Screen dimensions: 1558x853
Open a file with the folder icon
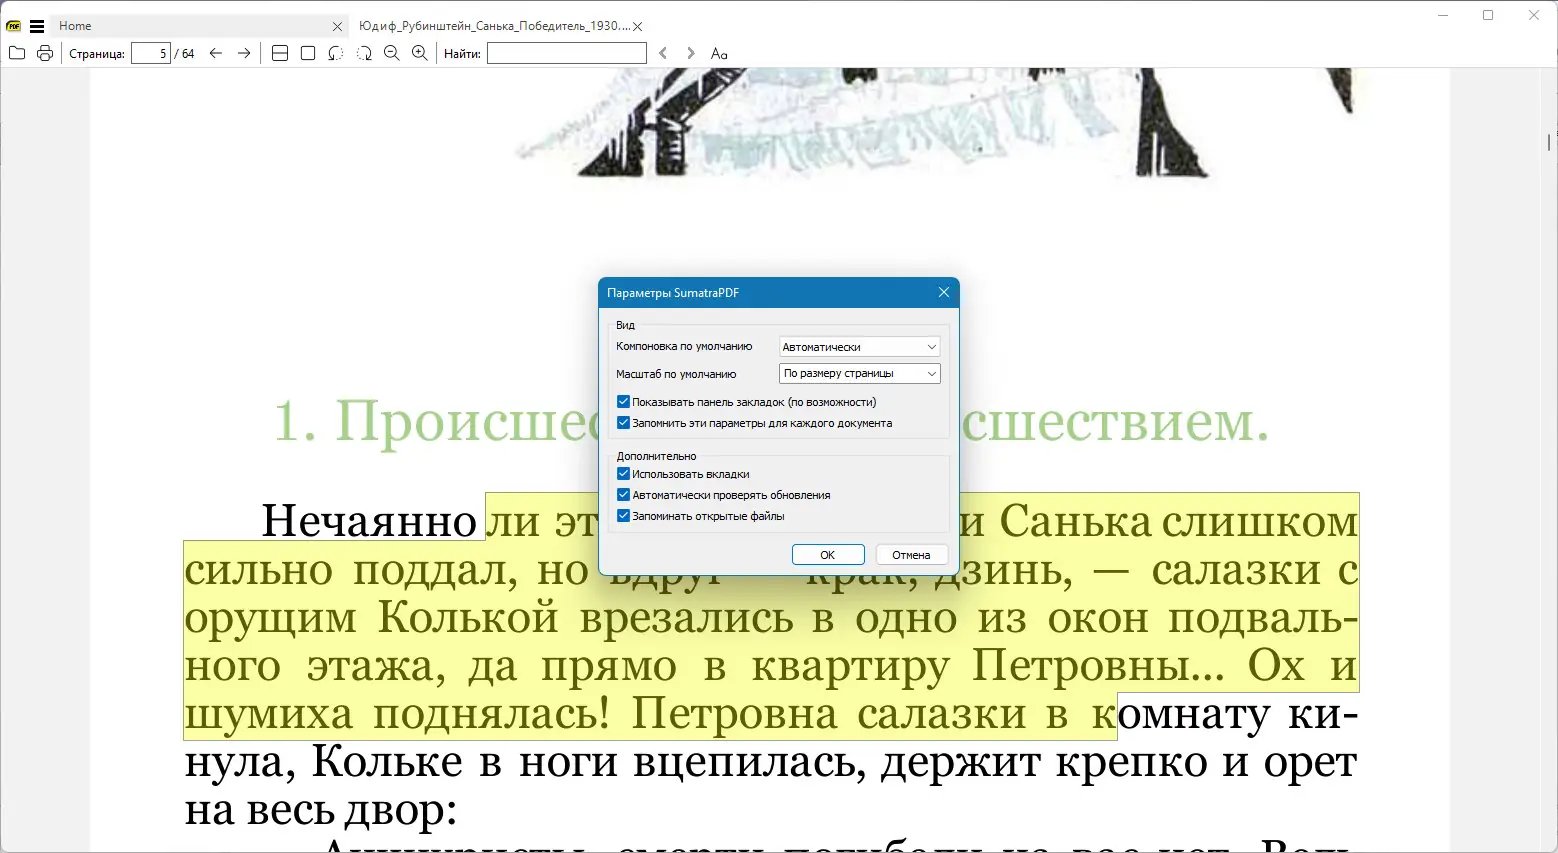(16, 52)
